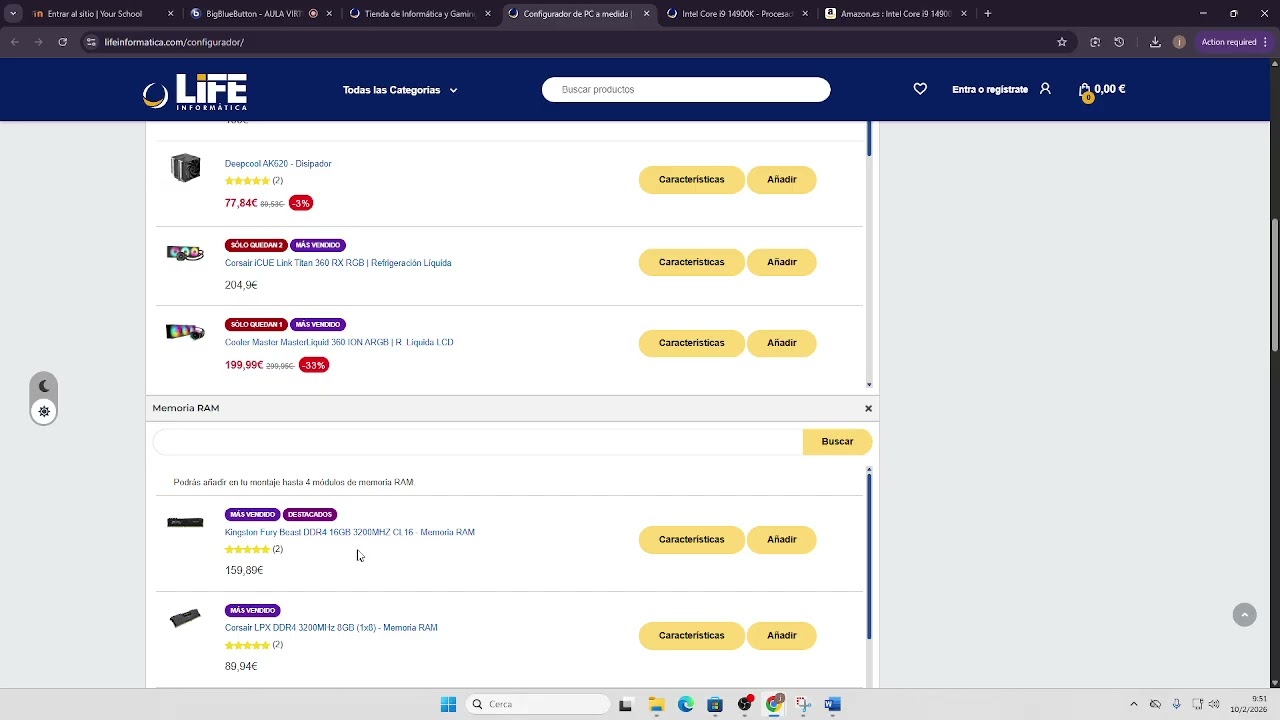Screen dimensions: 1280x720
Task: Bookmark this page with star icon
Action: (x=1062, y=42)
